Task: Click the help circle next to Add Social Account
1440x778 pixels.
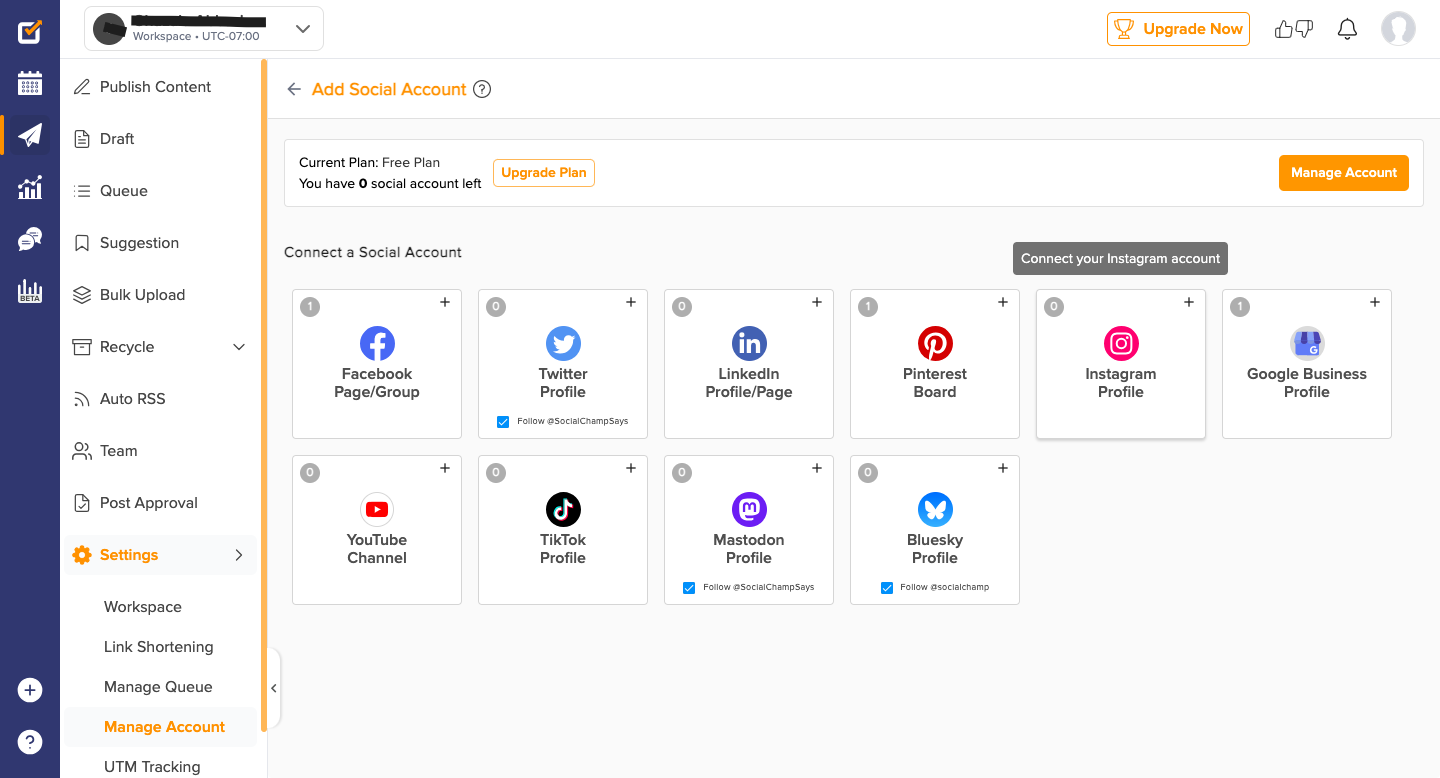Action: (482, 89)
